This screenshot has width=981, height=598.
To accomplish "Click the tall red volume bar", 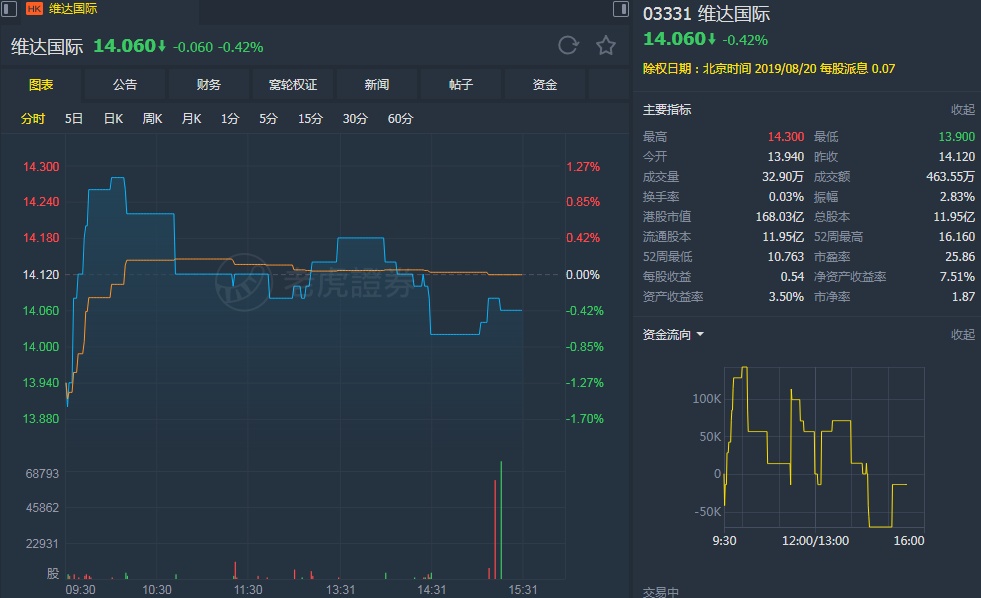I will tap(495, 529).
